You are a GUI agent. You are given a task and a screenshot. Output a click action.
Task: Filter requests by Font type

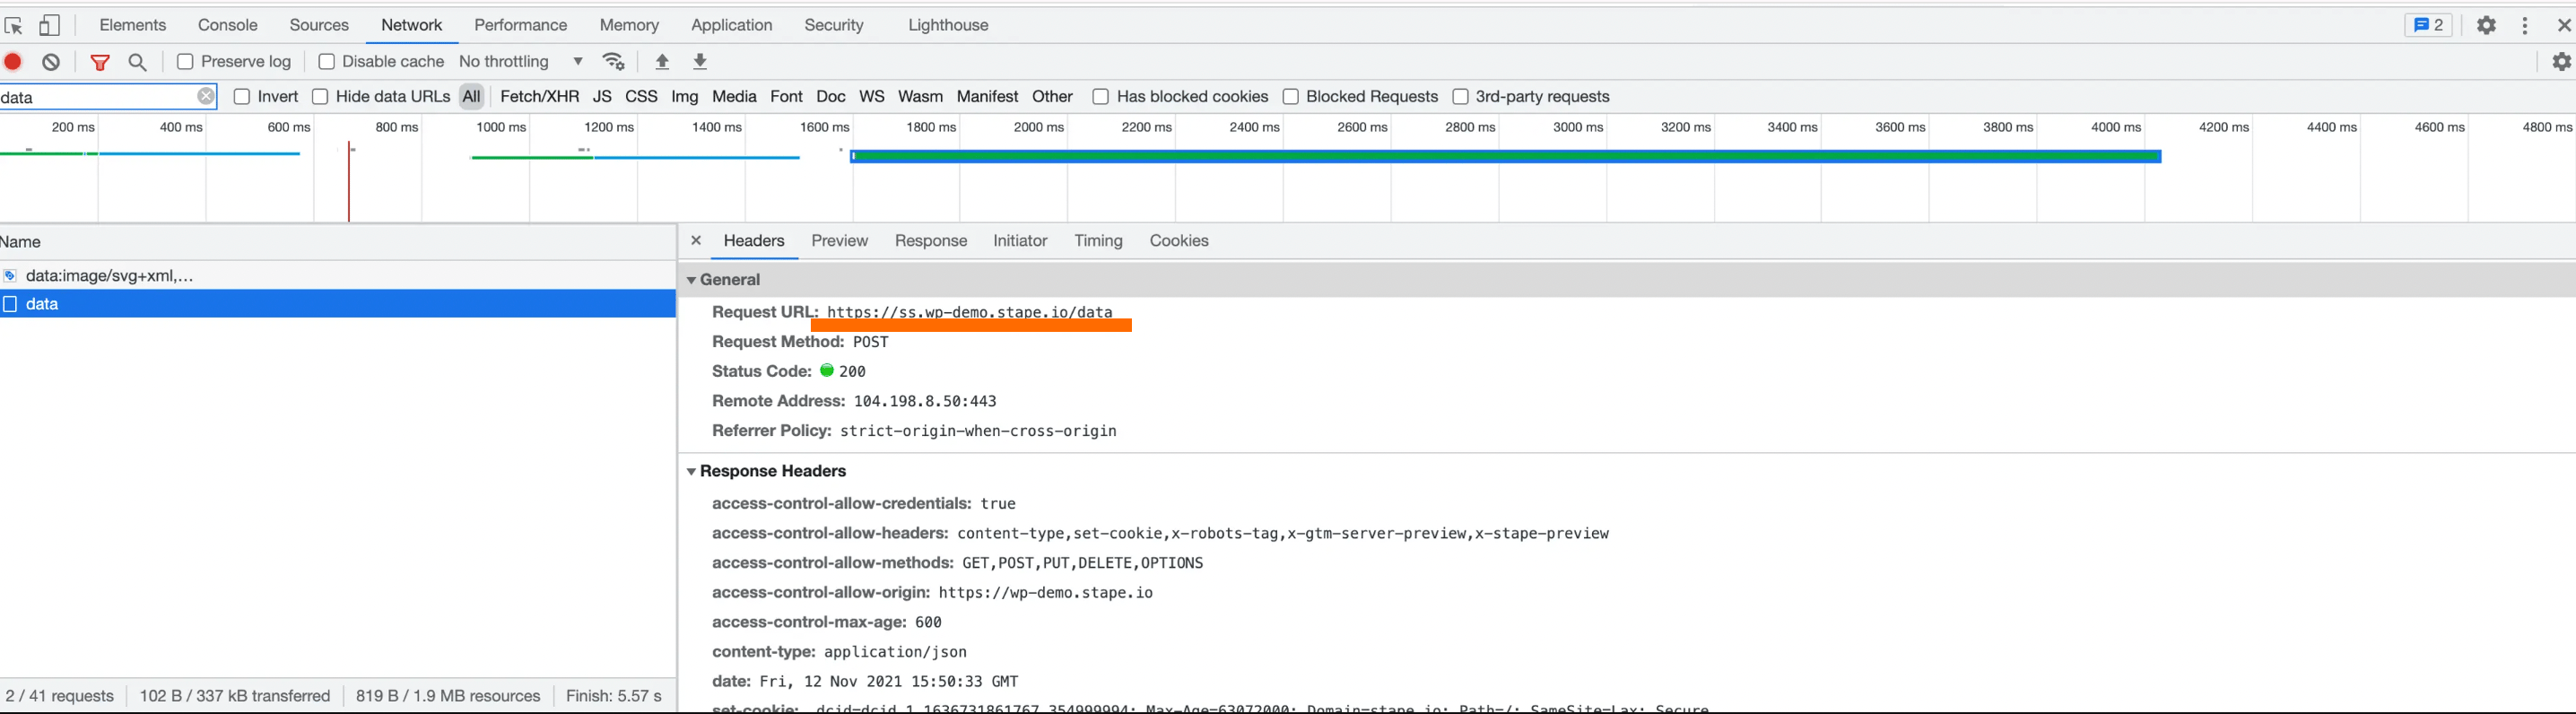tap(787, 96)
